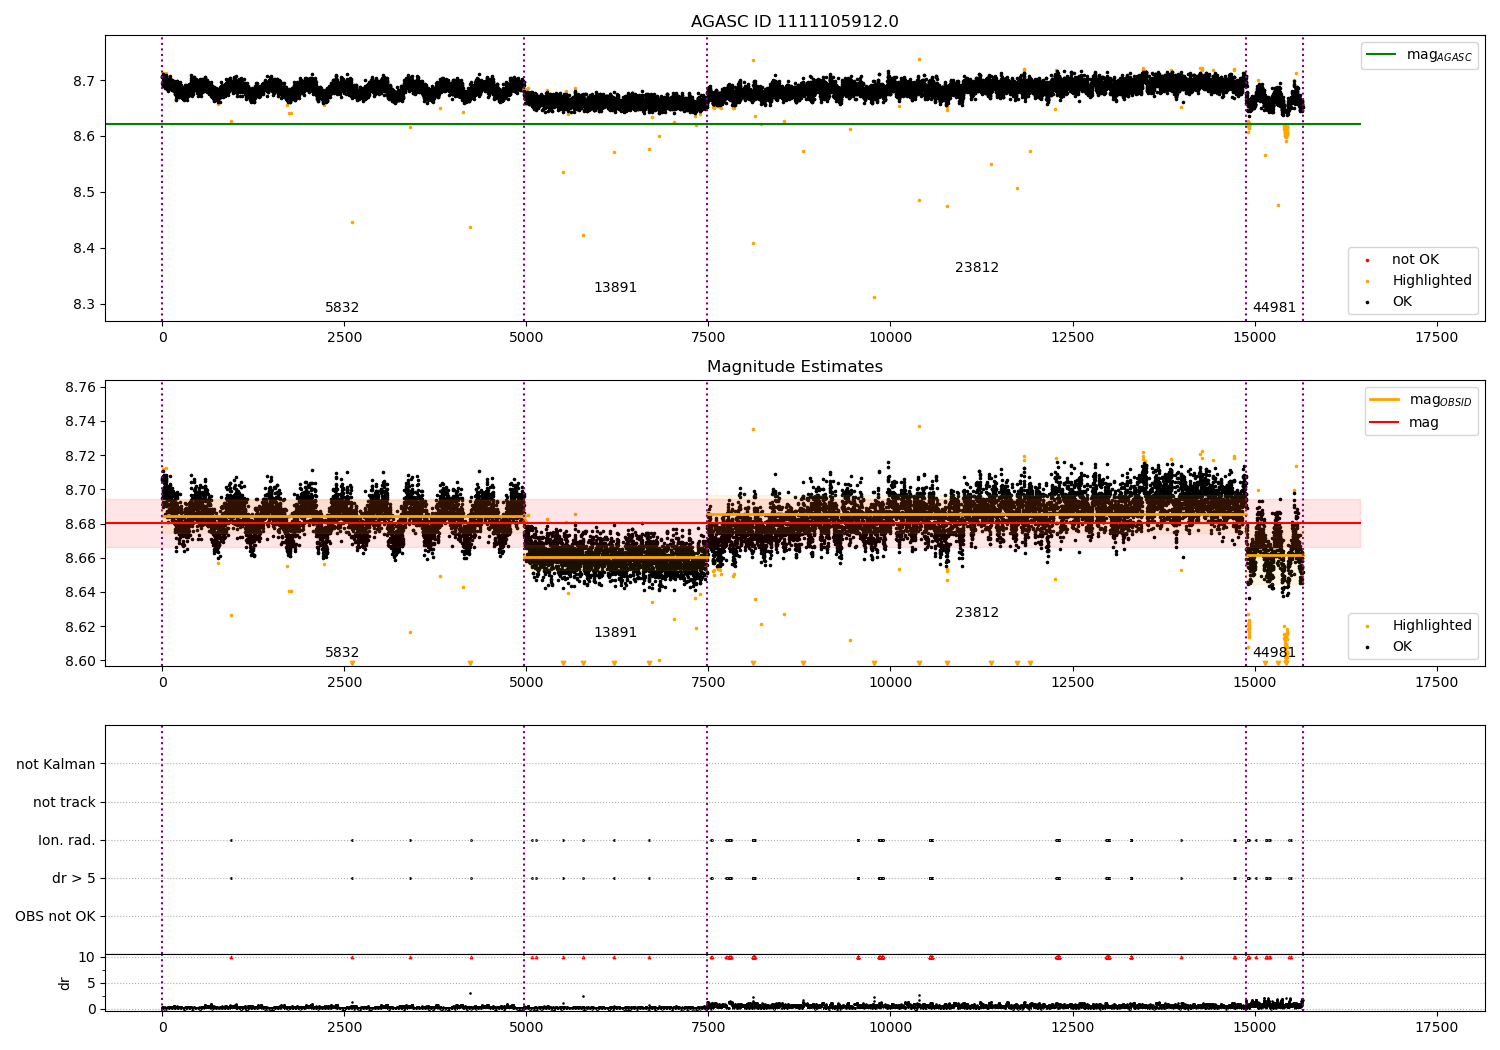
Task: Click the 5832 annotation in the Magnitude Estimates plot
Action: [x=342, y=653]
